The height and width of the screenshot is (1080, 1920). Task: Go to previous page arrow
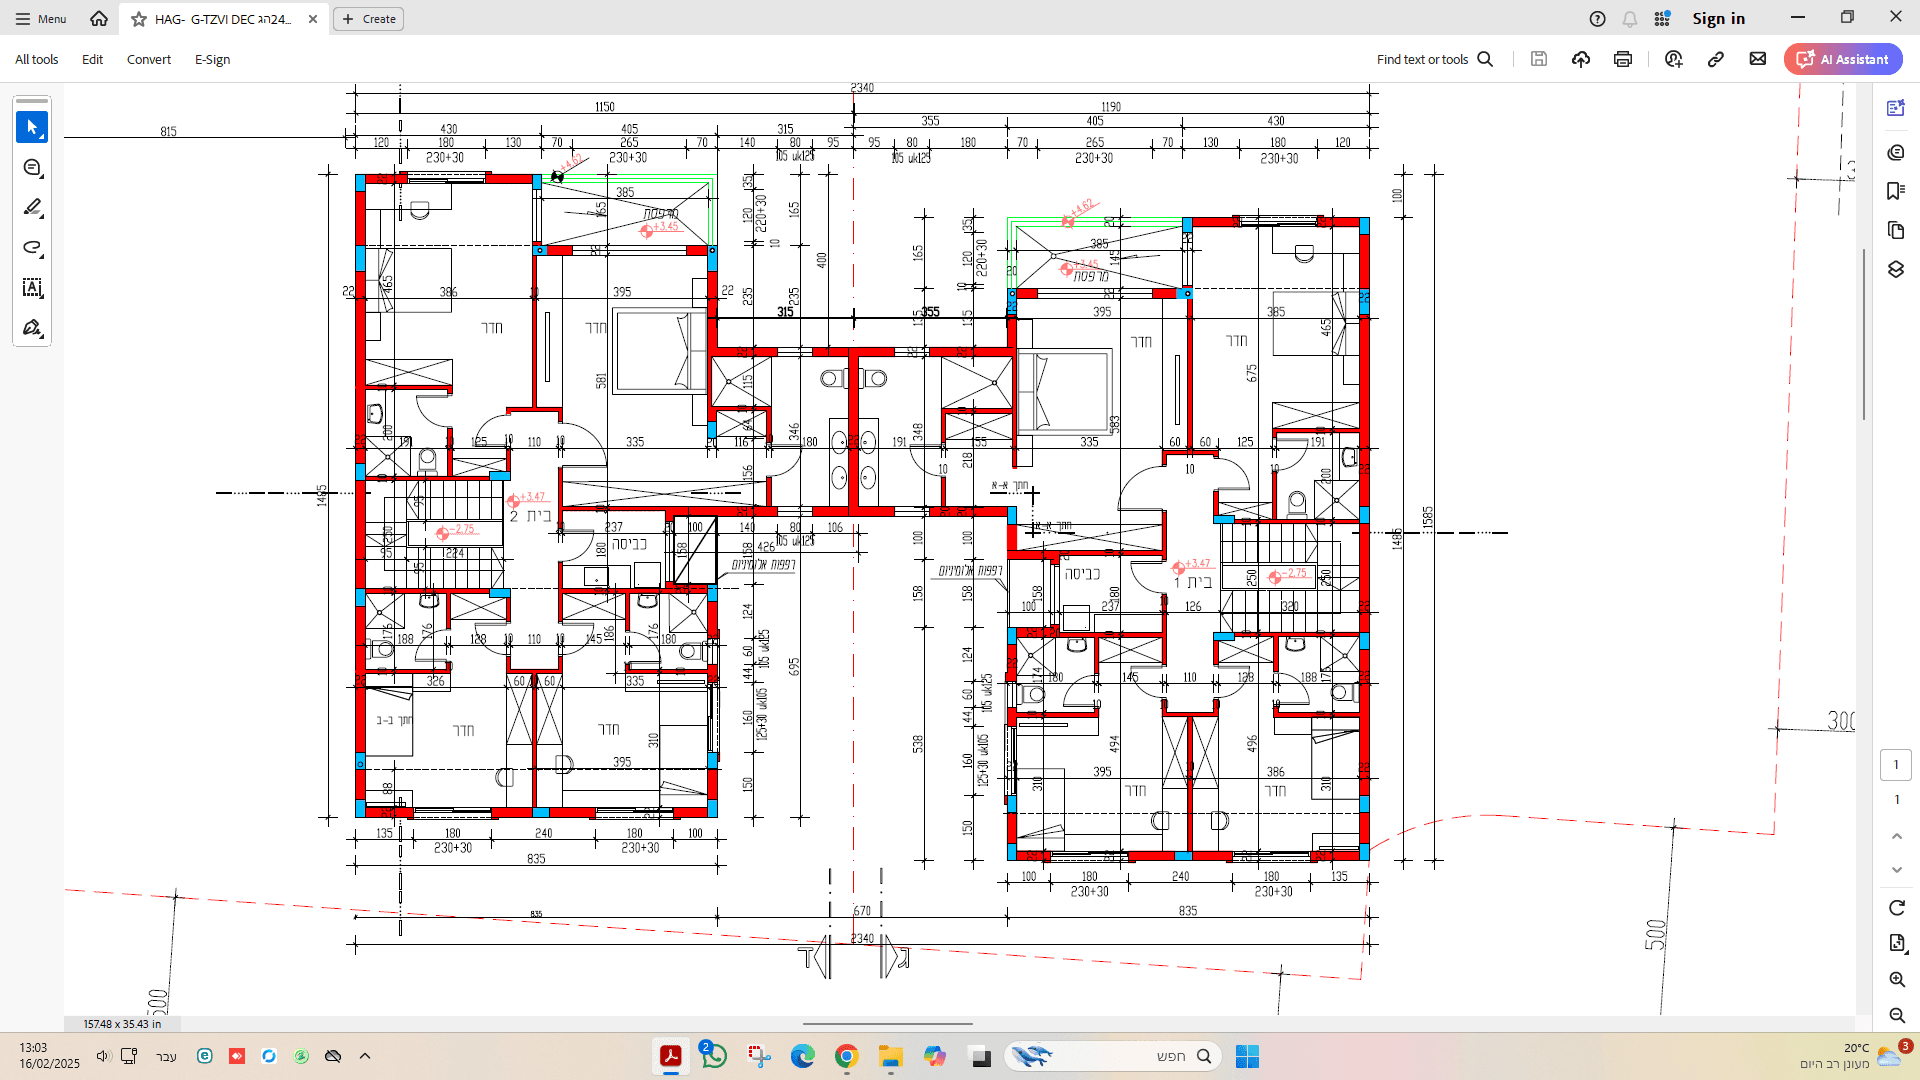pyautogui.click(x=1897, y=836)
